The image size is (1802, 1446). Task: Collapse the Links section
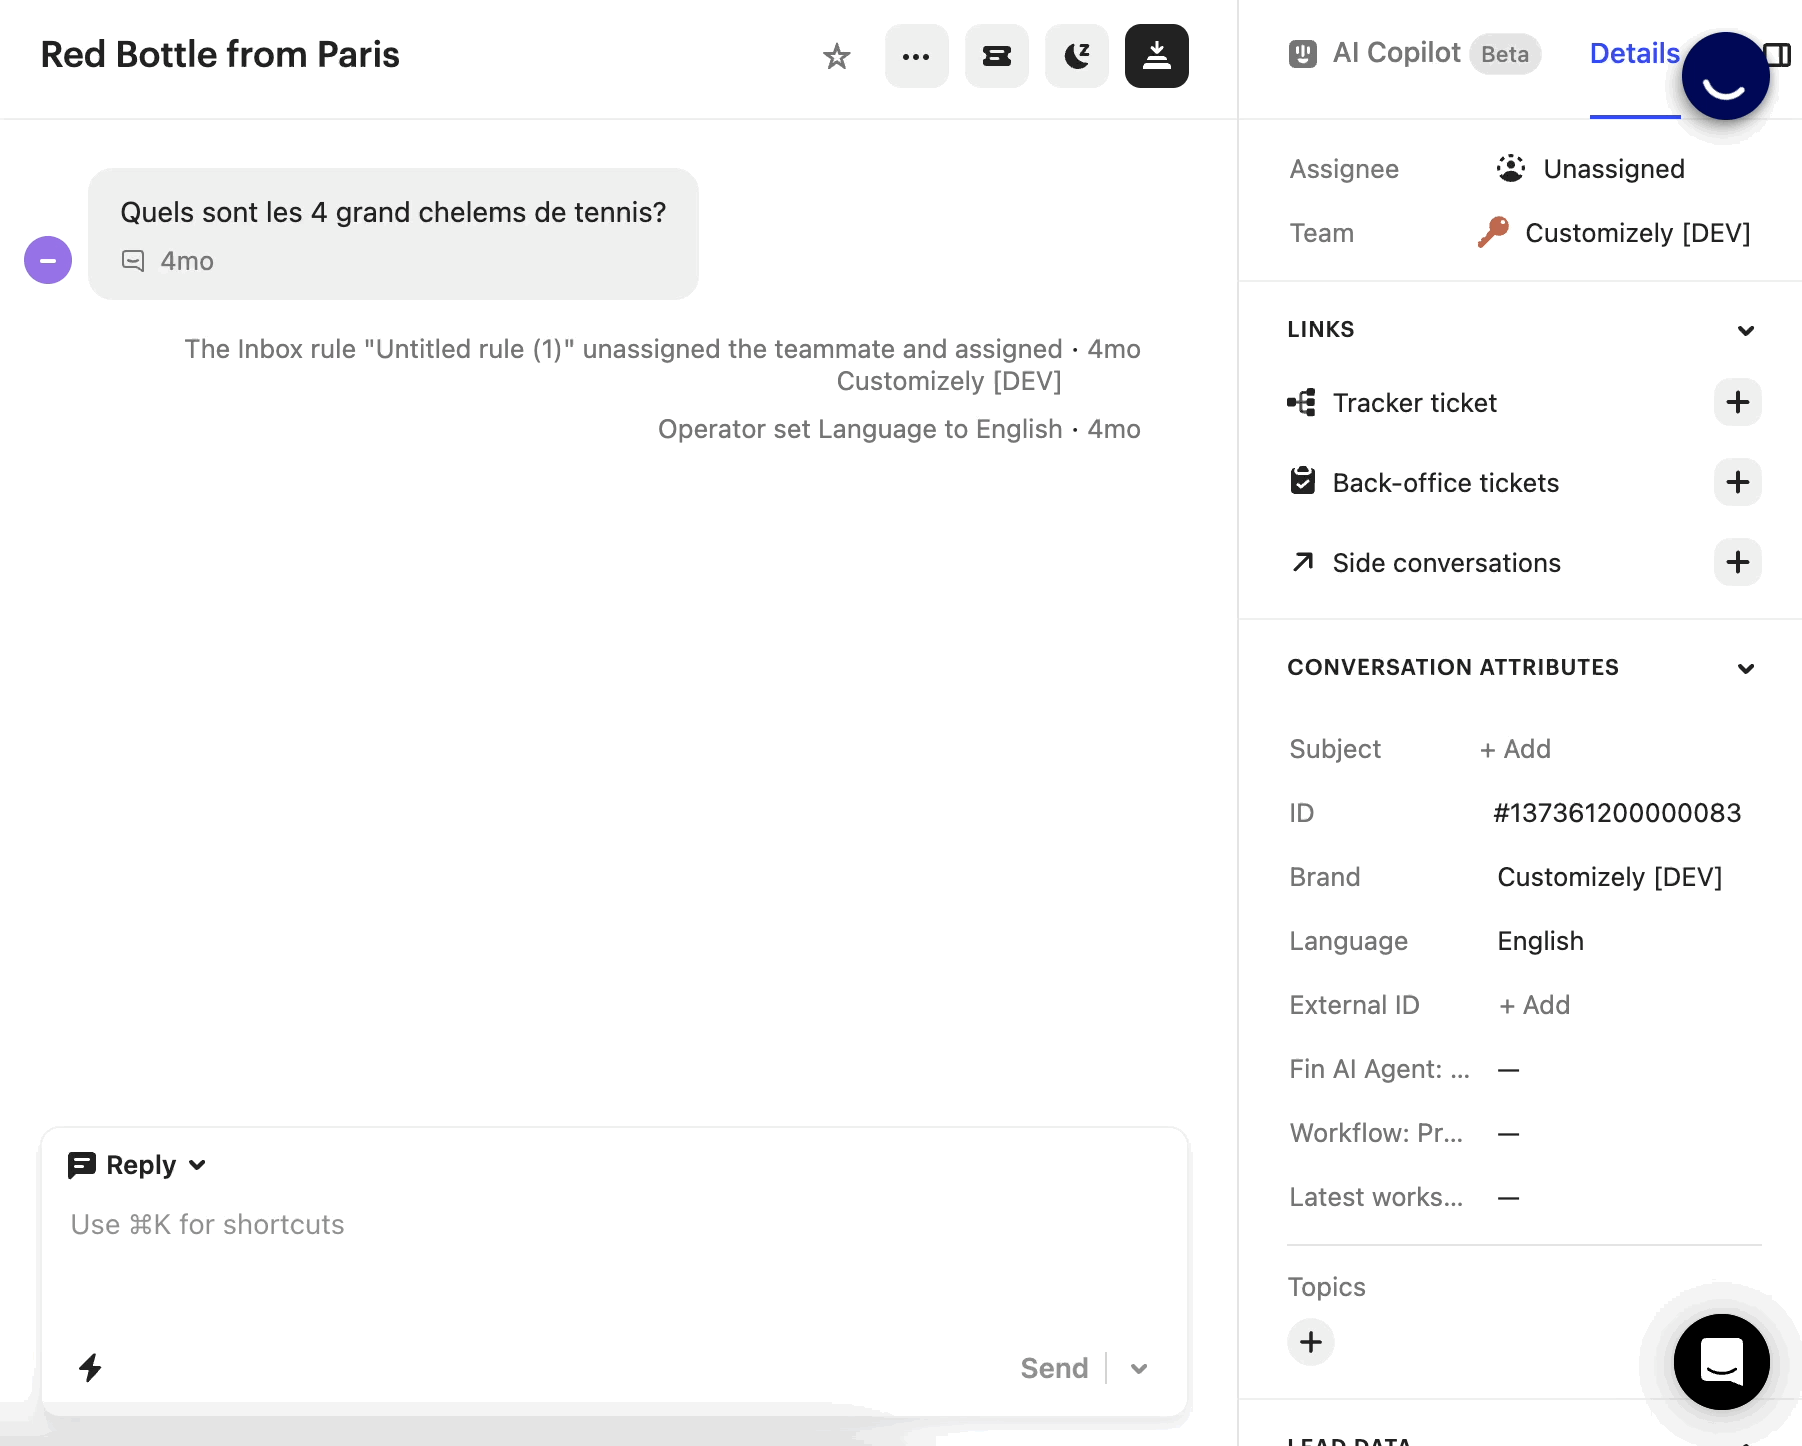[x=1745, y=330]
